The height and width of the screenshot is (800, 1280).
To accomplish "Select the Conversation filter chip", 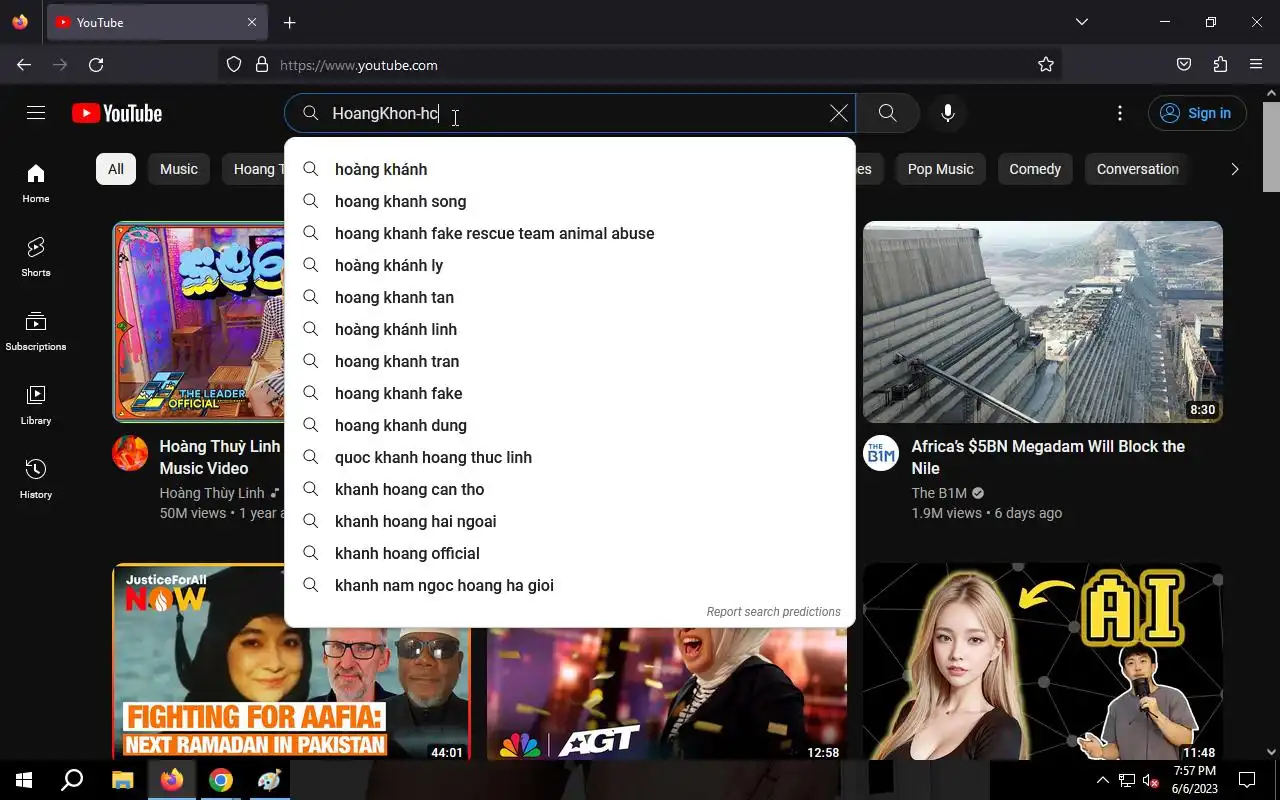I will 1138,169.
